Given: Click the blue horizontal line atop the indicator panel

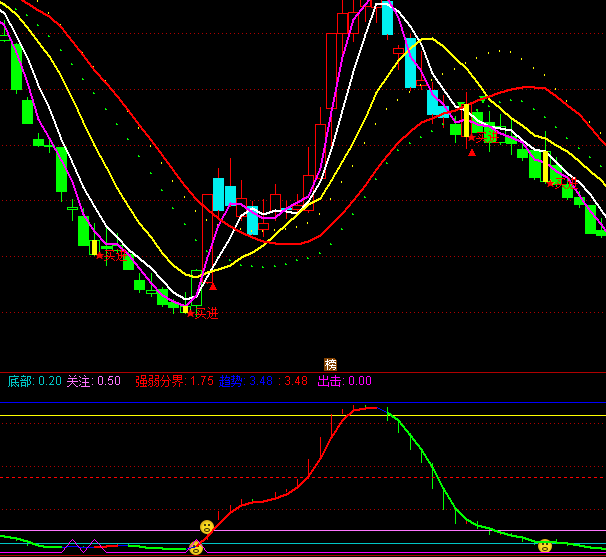Looking at the screenshot, I should (300, 403).
